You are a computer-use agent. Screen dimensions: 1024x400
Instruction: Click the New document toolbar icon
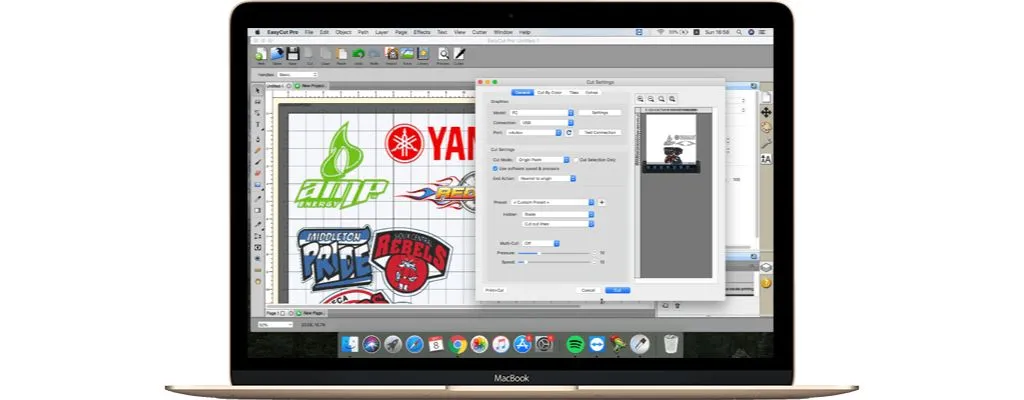(261, 54)
